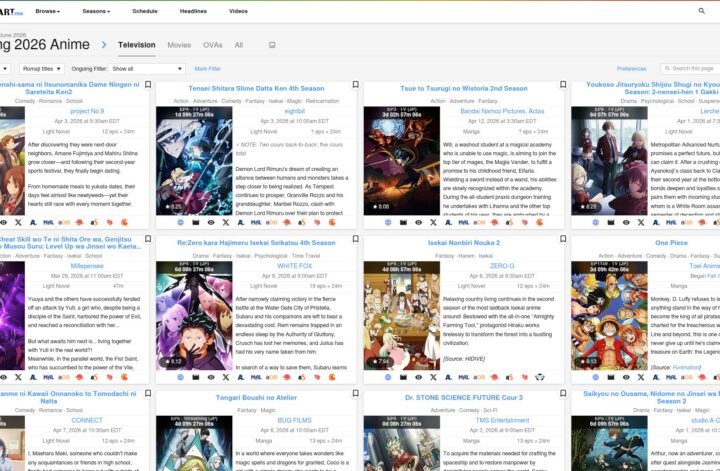The image size is (720, 471).
Task: Click the Search this page field
Action: [x=690, y=69]
